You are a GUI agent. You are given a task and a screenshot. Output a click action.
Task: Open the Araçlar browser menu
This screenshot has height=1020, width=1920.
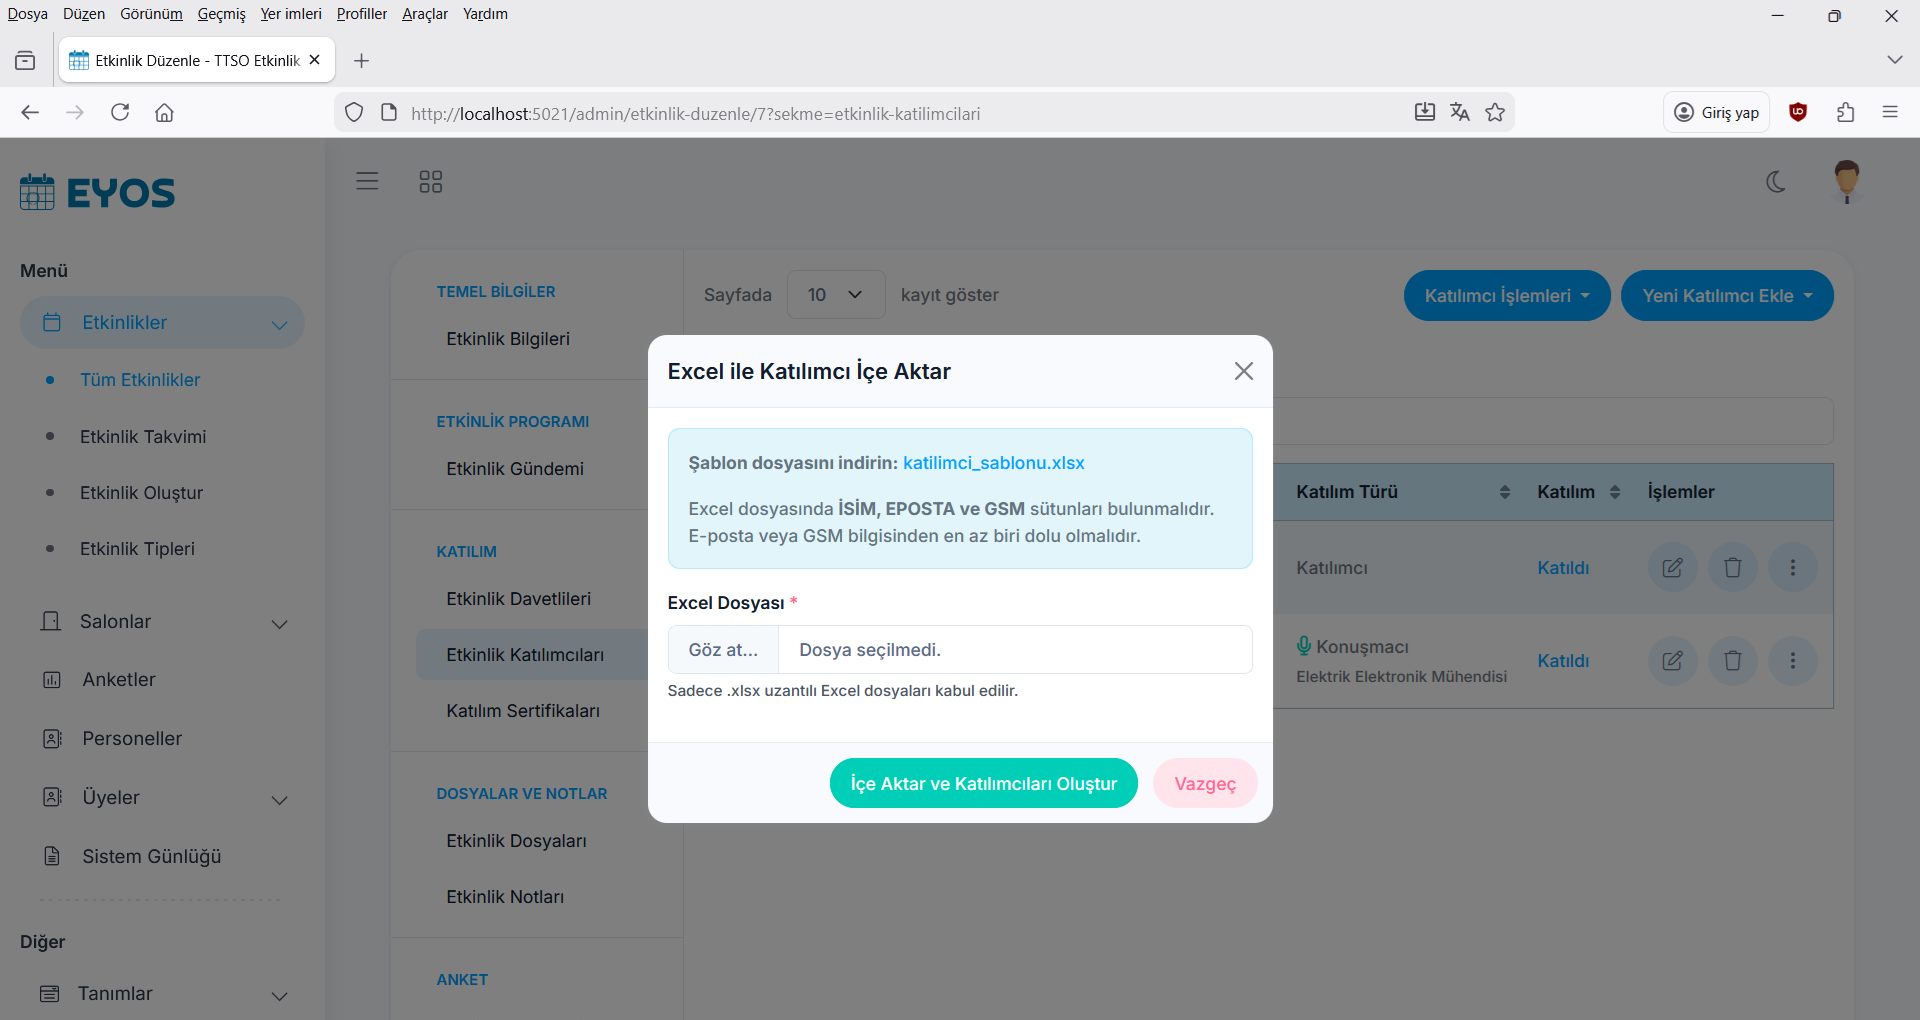point(424,14)
